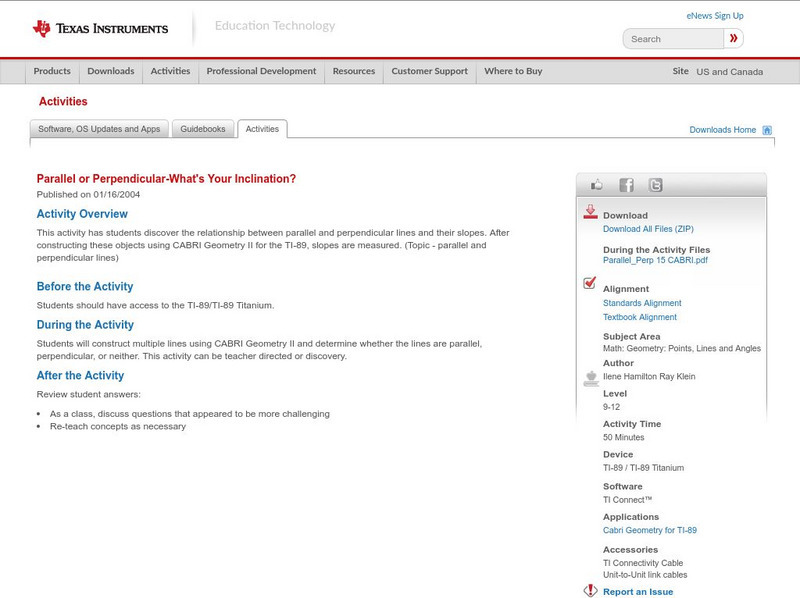Open the US and Canada site selector
The height and width of the screenshot is (598, 800).
pyautogui.click(x=729, y=72)
